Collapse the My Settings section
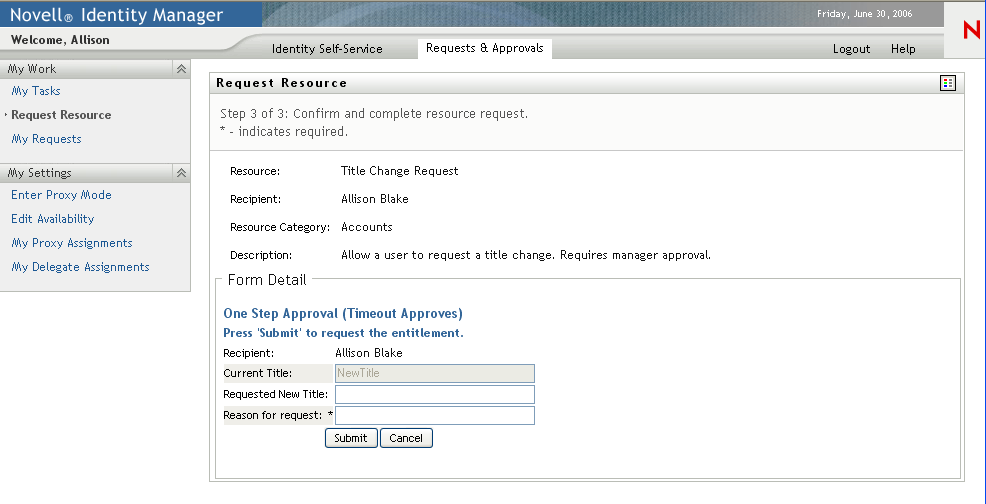 (181, 173)
